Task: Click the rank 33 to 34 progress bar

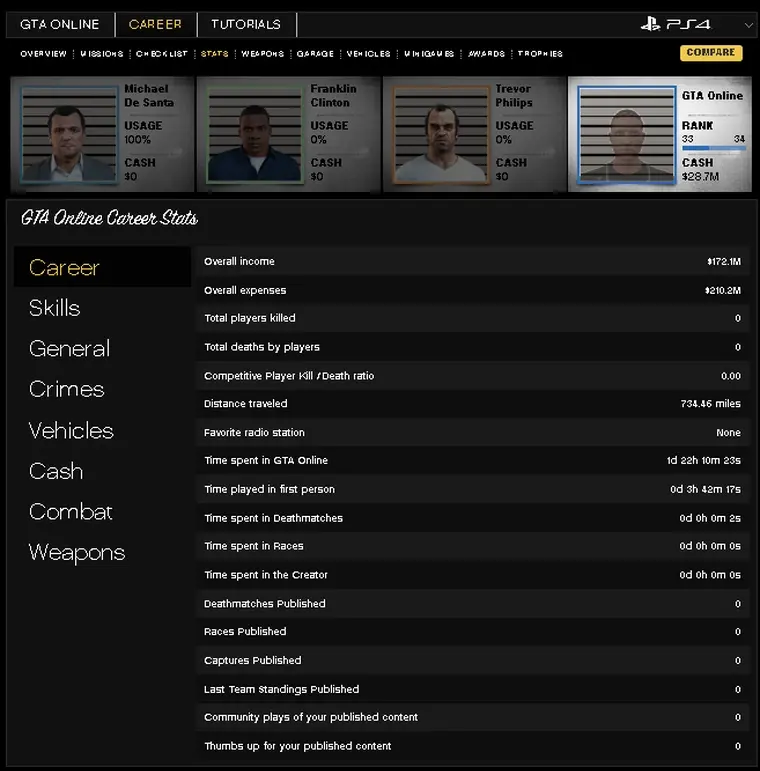Action: [x=713, y=148]
